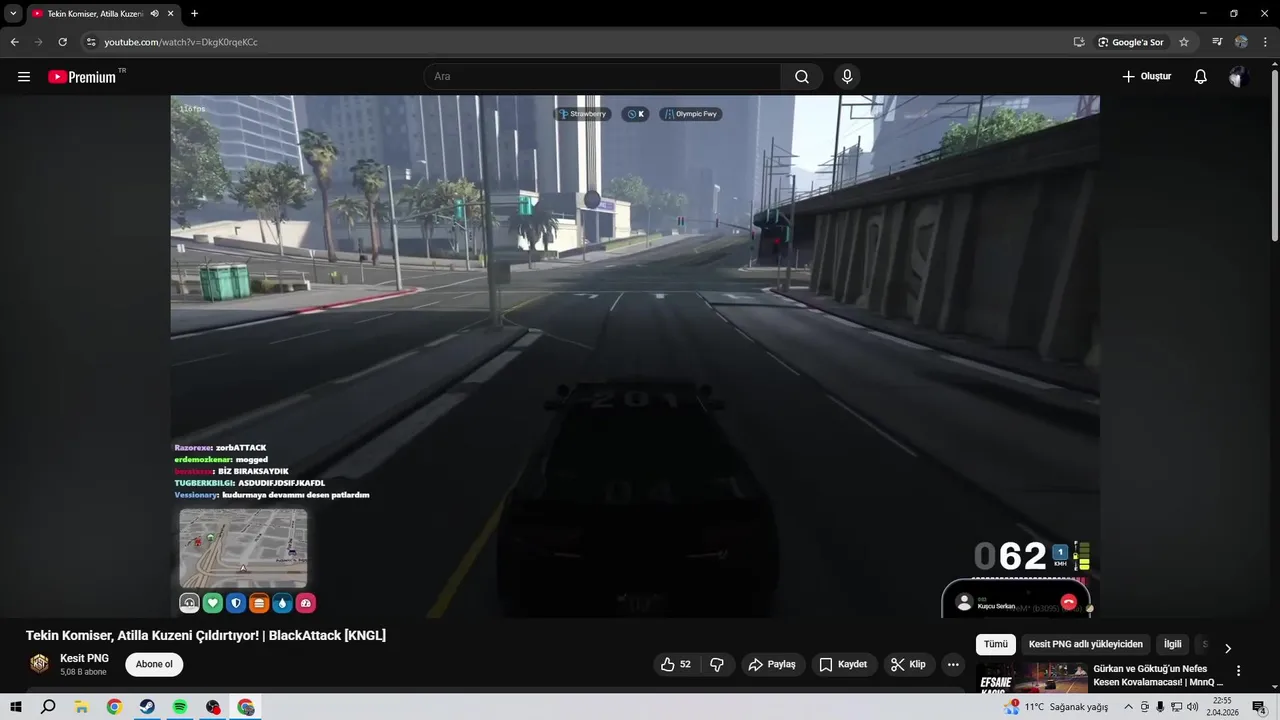Open the notifications bell
The image size is (1280, 720).
(1201, 77)
